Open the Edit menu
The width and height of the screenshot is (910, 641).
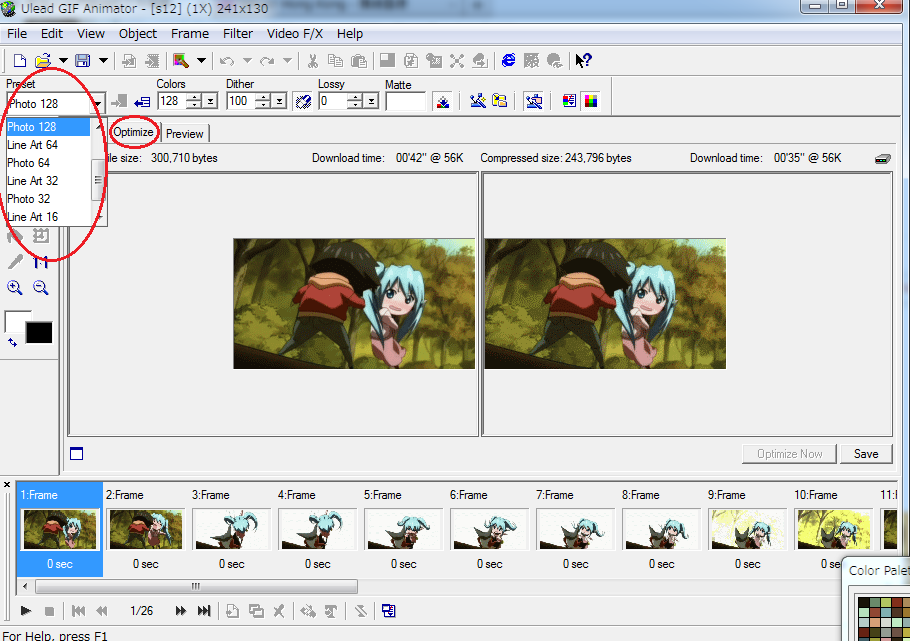(x=52, y=34)
